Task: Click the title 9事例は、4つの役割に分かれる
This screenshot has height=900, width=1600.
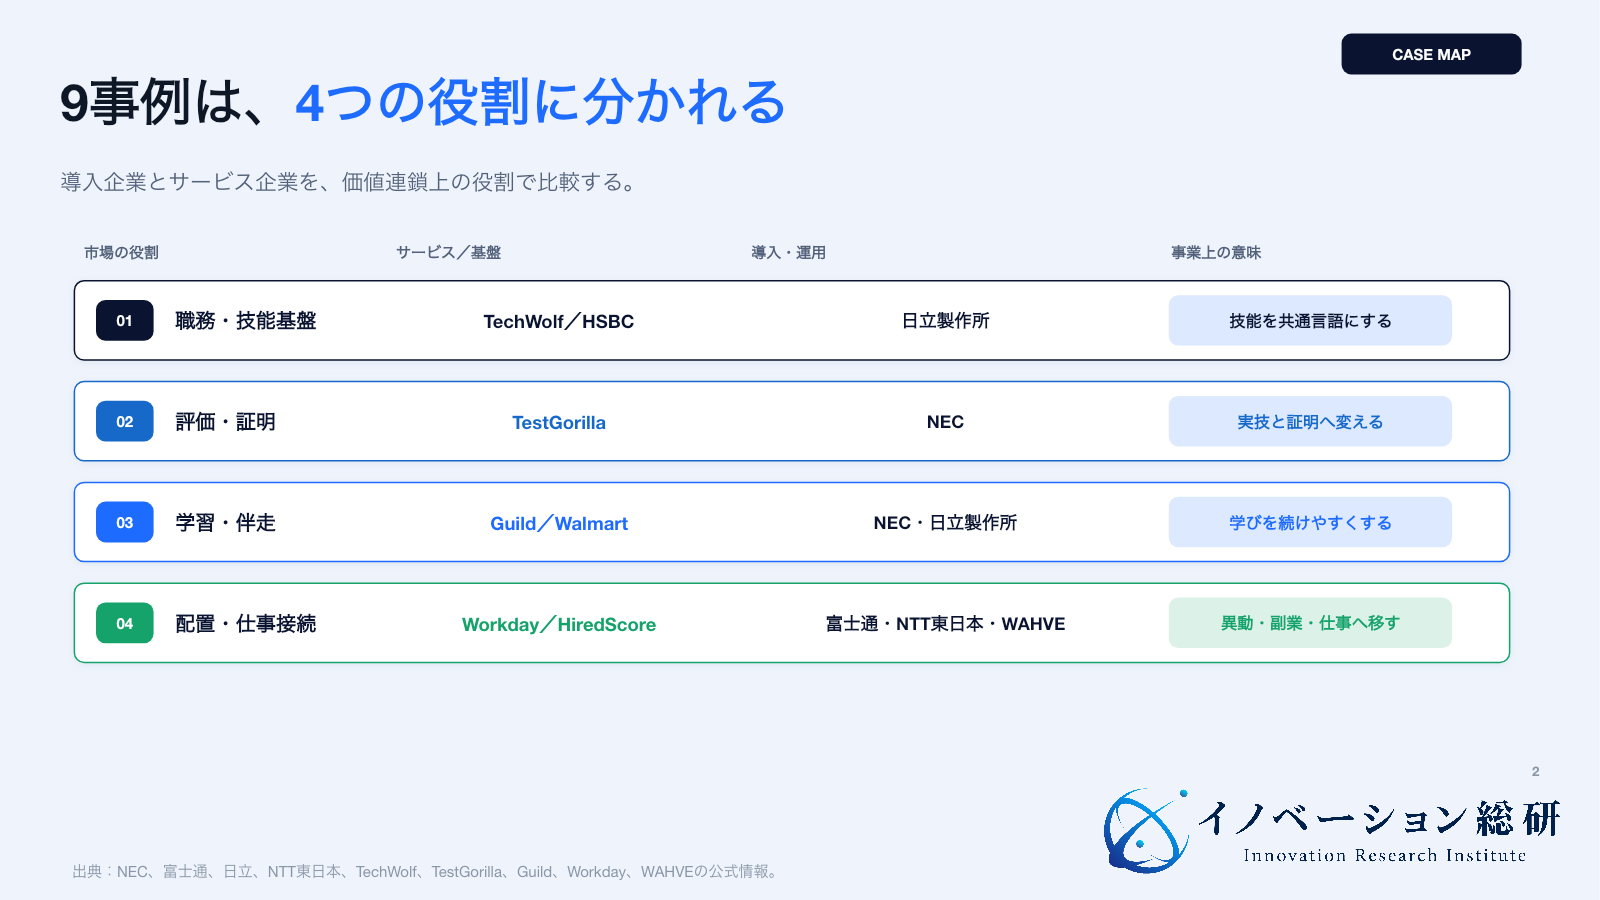Action: point(423,102)
